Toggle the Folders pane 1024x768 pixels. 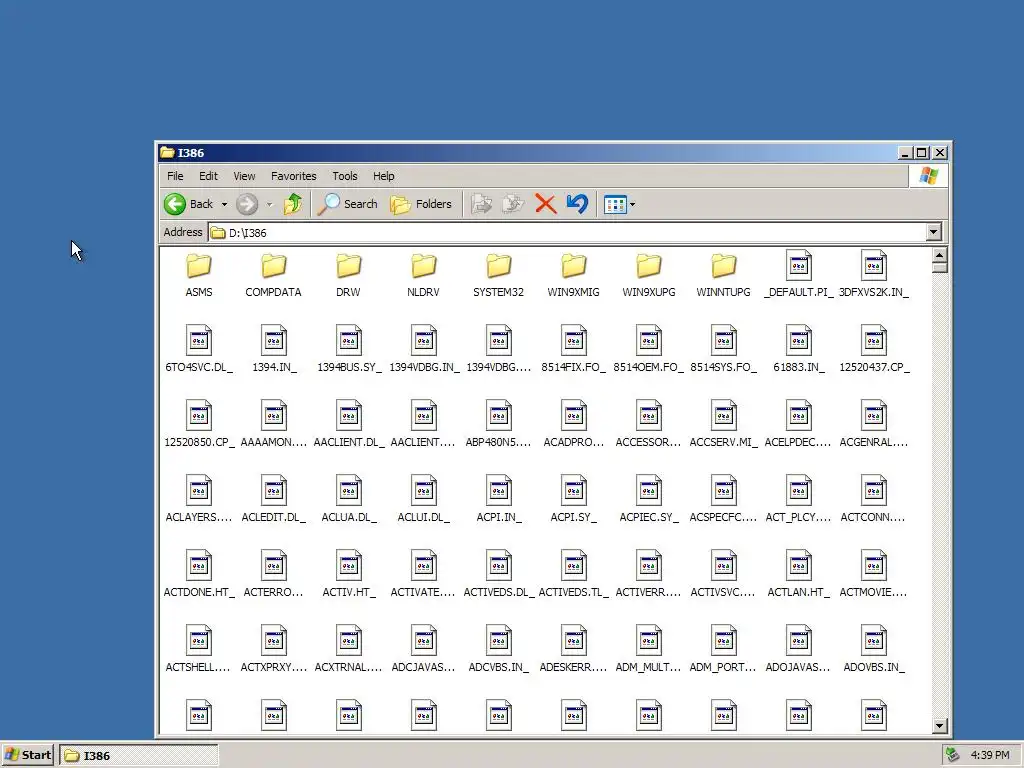[x=421, y=204]
